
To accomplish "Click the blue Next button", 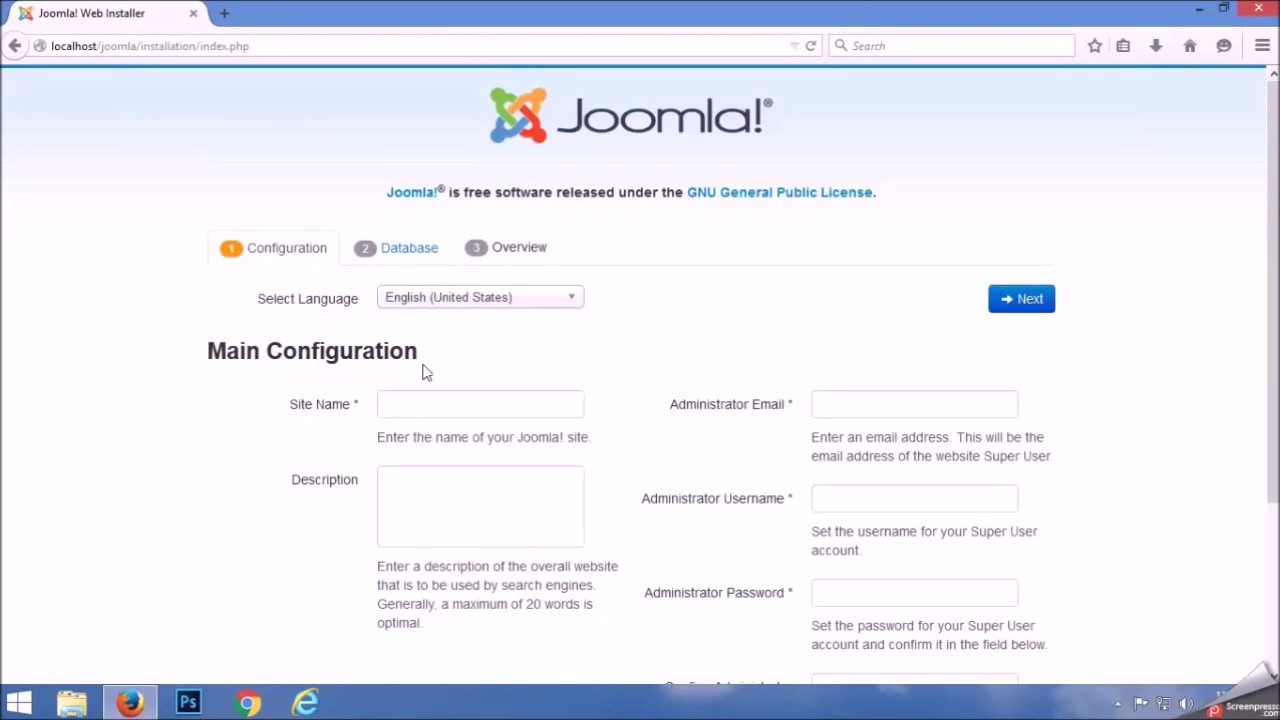I will [x=1021, y=299].
